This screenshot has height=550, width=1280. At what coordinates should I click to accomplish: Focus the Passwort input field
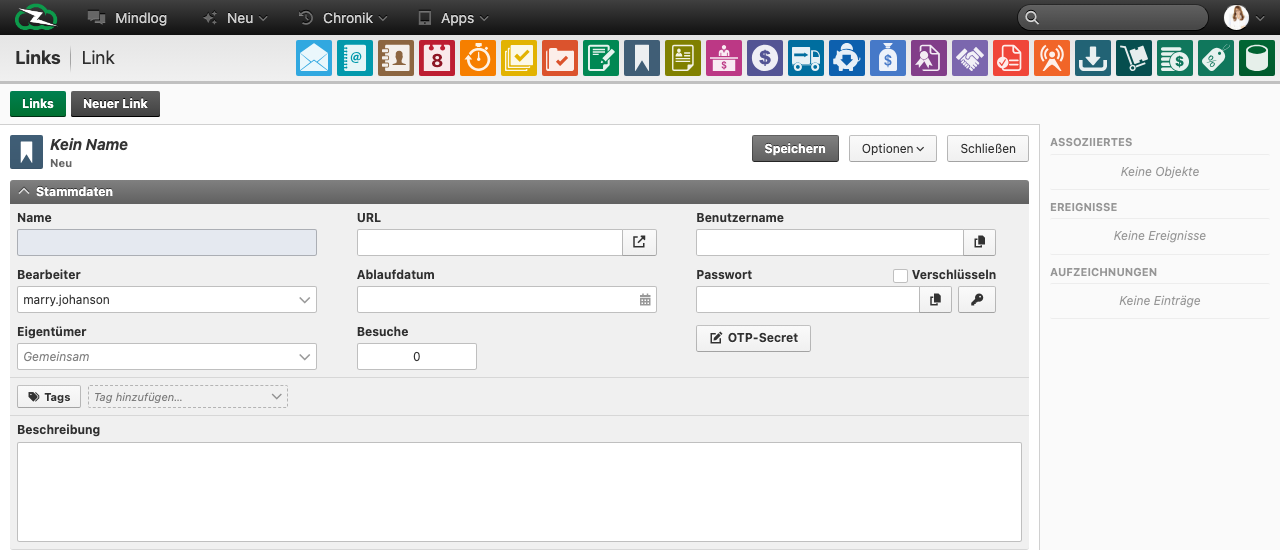pyautogui.click(x=808, y=299)
